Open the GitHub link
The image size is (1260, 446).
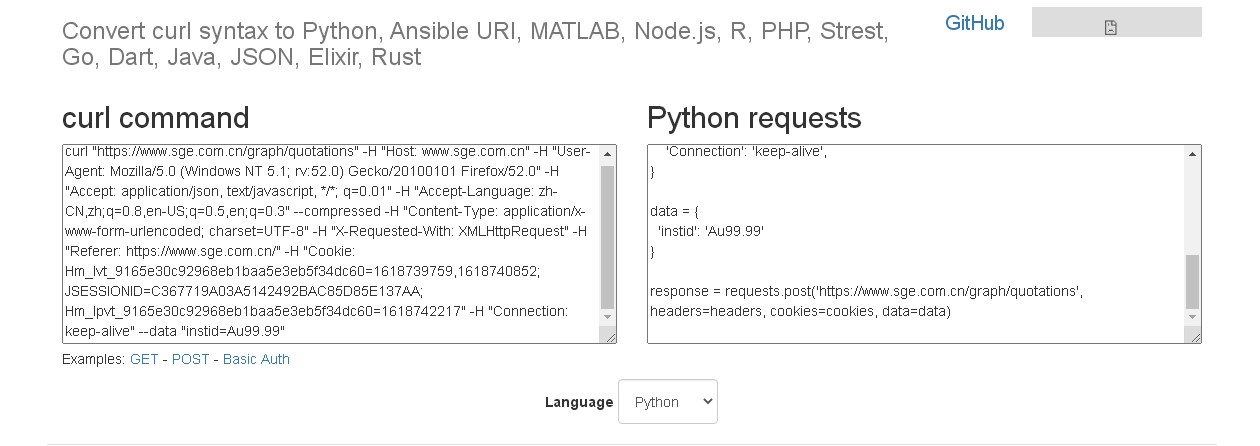coord(974,23)
